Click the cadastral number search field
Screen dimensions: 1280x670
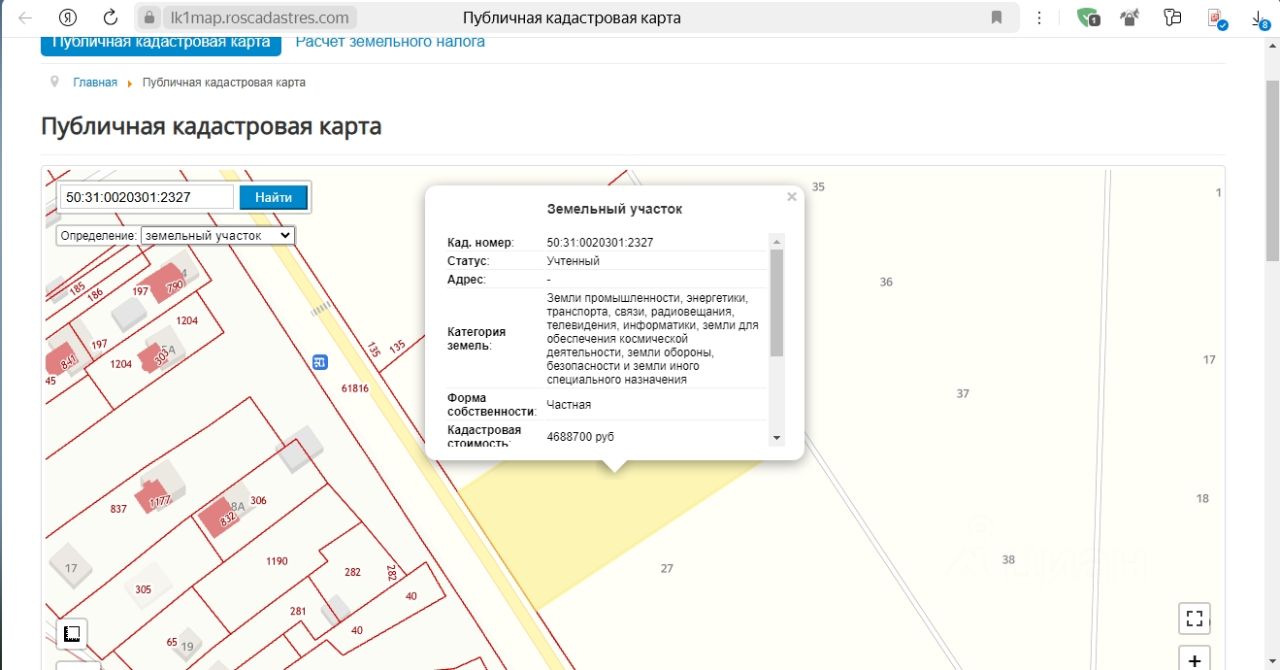[x=146, y=197]
